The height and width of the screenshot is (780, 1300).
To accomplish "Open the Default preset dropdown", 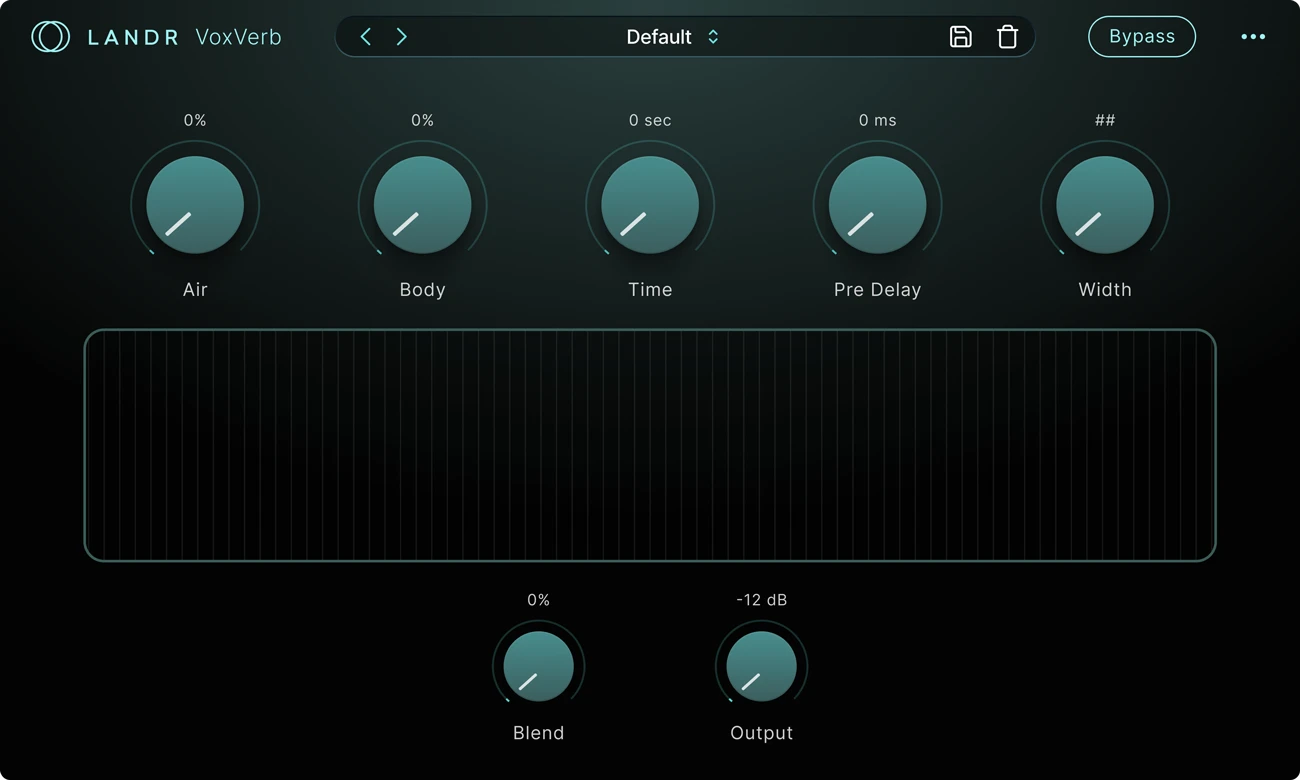I will (672, 37).
